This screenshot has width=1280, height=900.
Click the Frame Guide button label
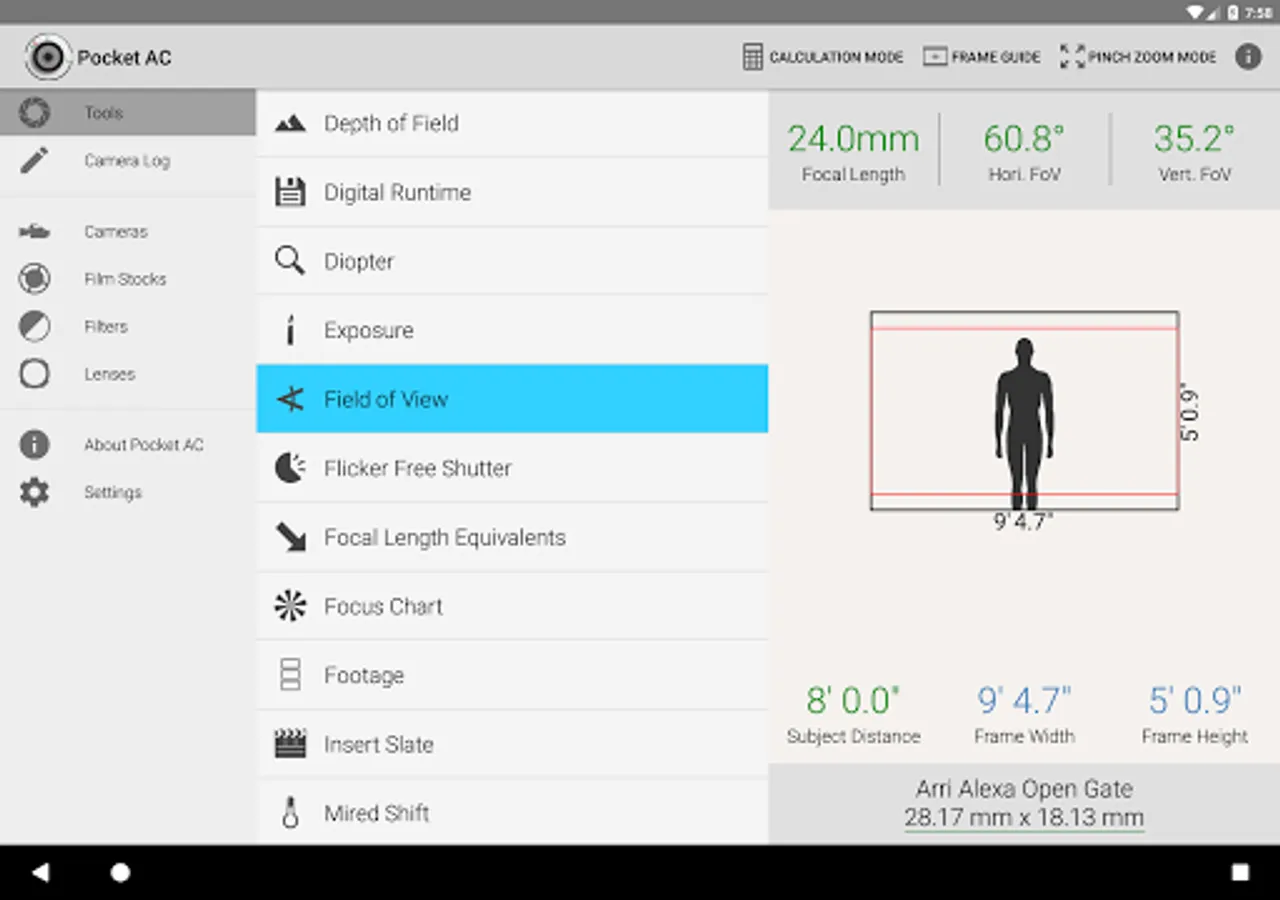coord(996,57)
